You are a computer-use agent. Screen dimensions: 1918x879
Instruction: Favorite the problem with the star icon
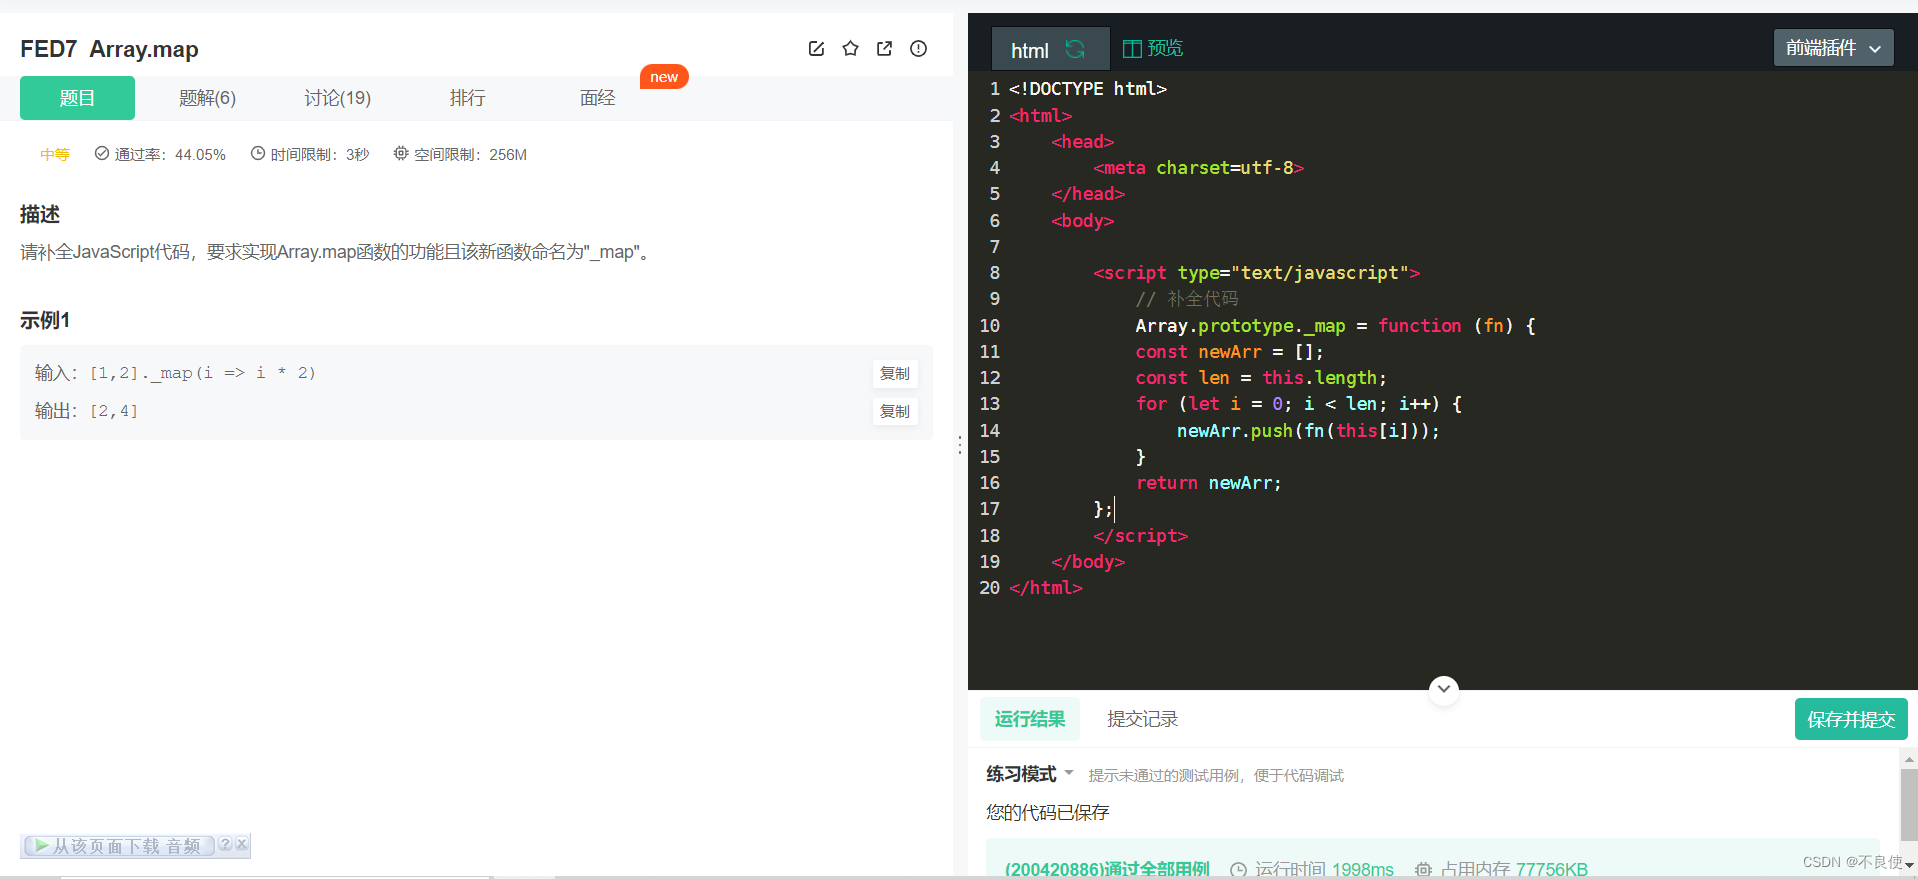pos(850,48)
